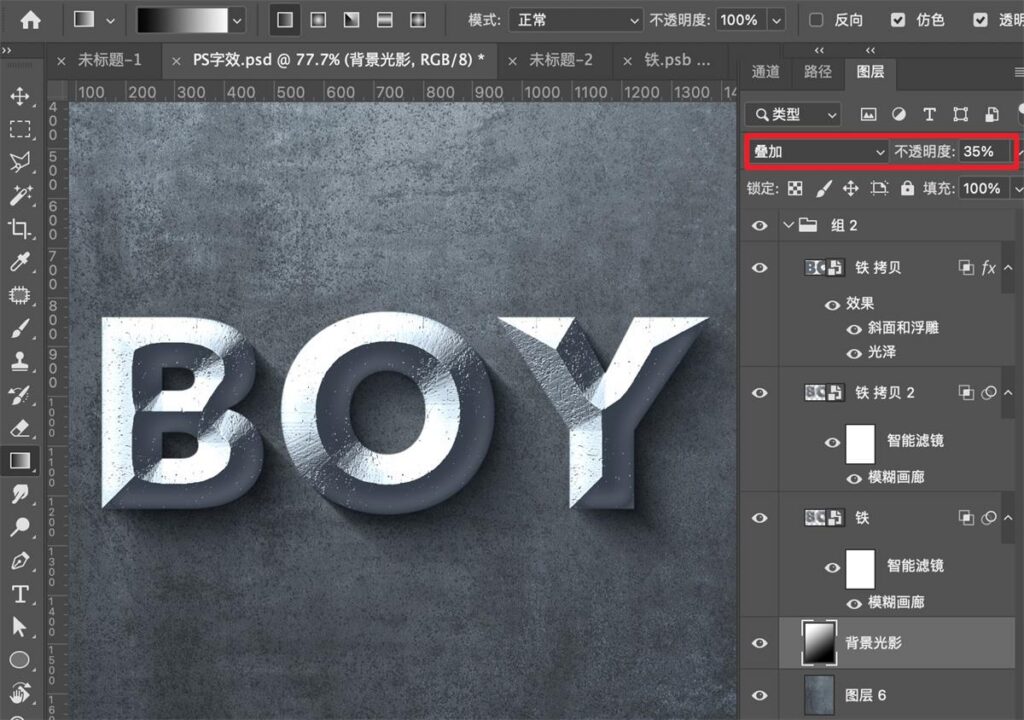Screen dimensions: 1024x720
Task: Select the Eyedropper tool
Action: [20, 261]
